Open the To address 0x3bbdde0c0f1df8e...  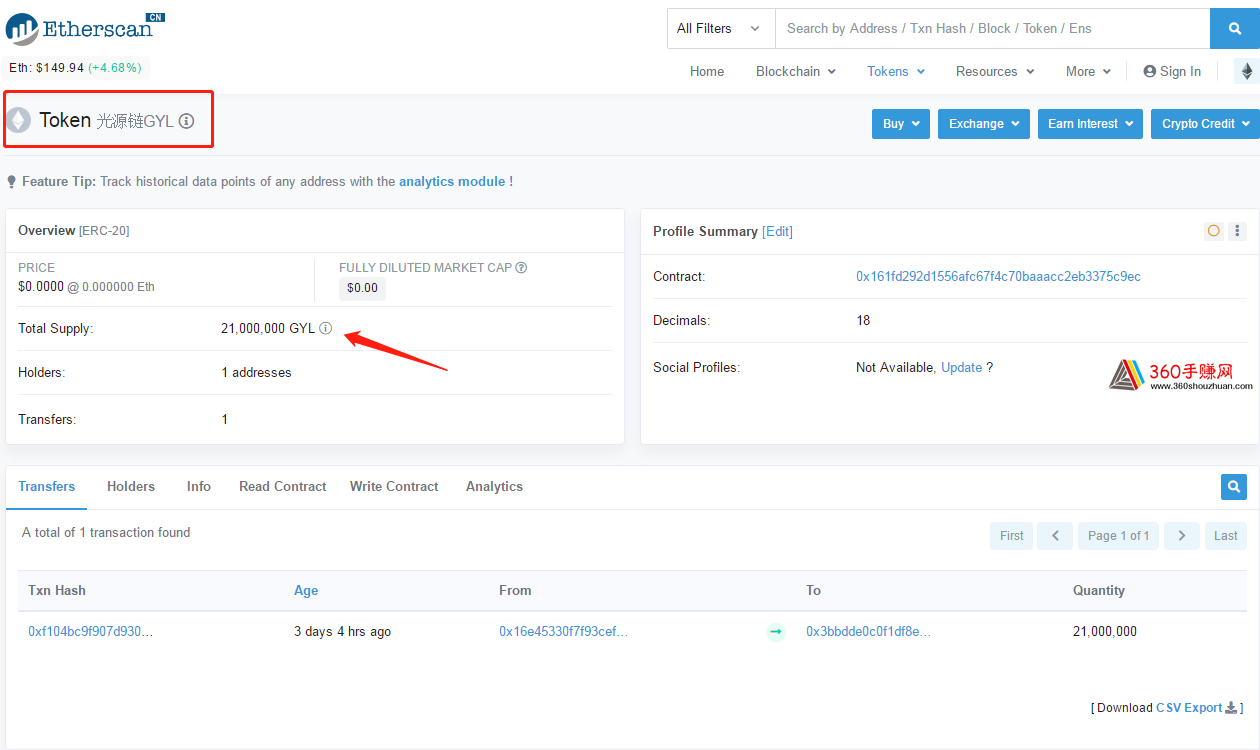[x=869, y=632]
